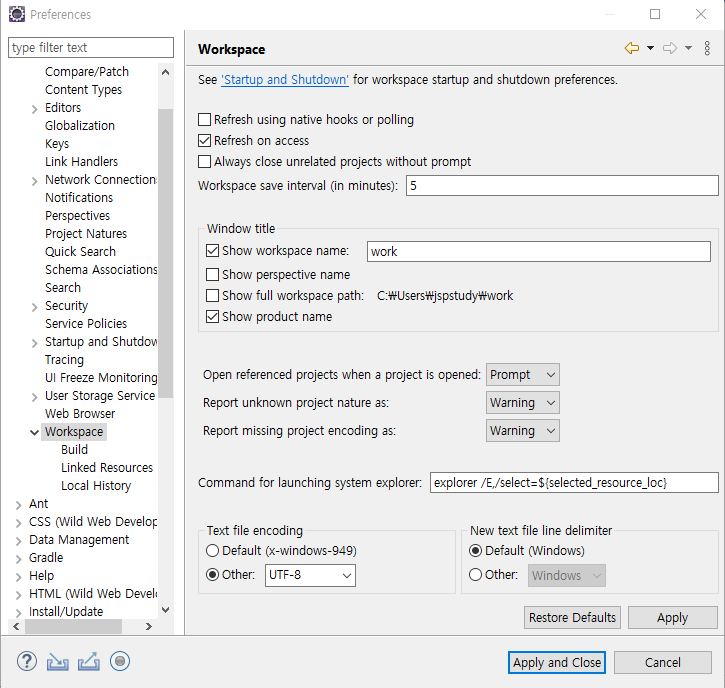Click the horizontal scroll right arrow
Viewport: 725px width, 688px height.
148,627
